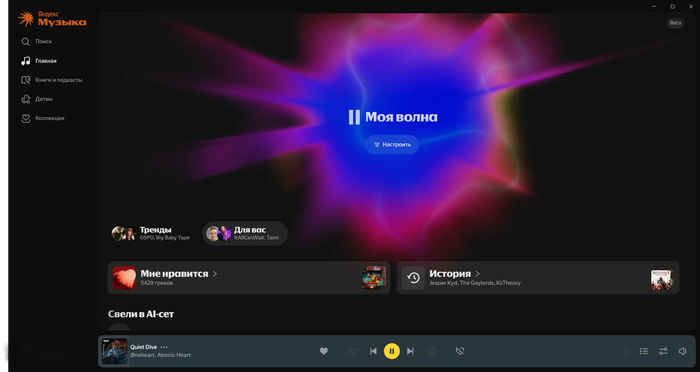The width and height of the screenshot is (700, 372).
Task: Go to the Главная home section
Action: point(39,61)
